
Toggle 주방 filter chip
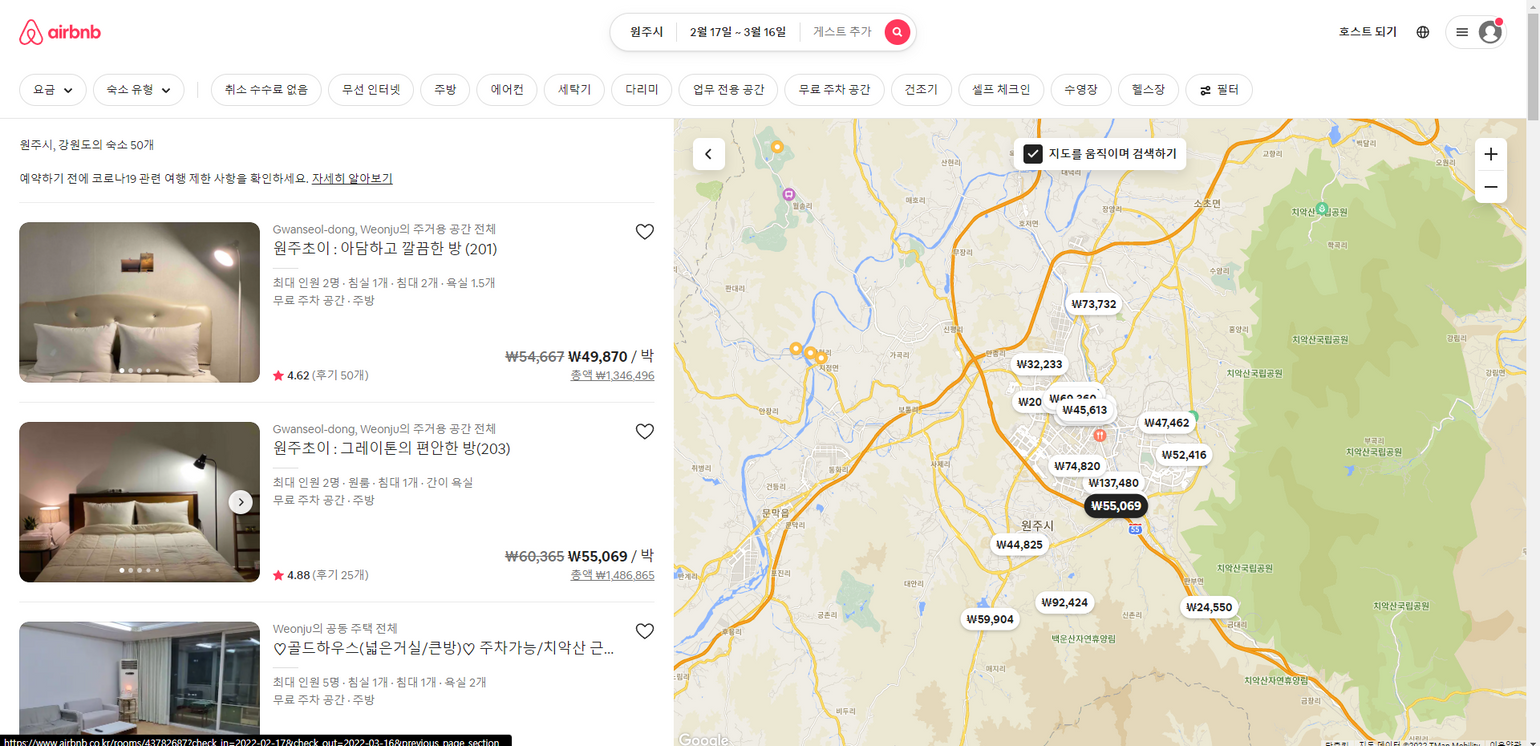pyautogui.click(x=445, y=90)
